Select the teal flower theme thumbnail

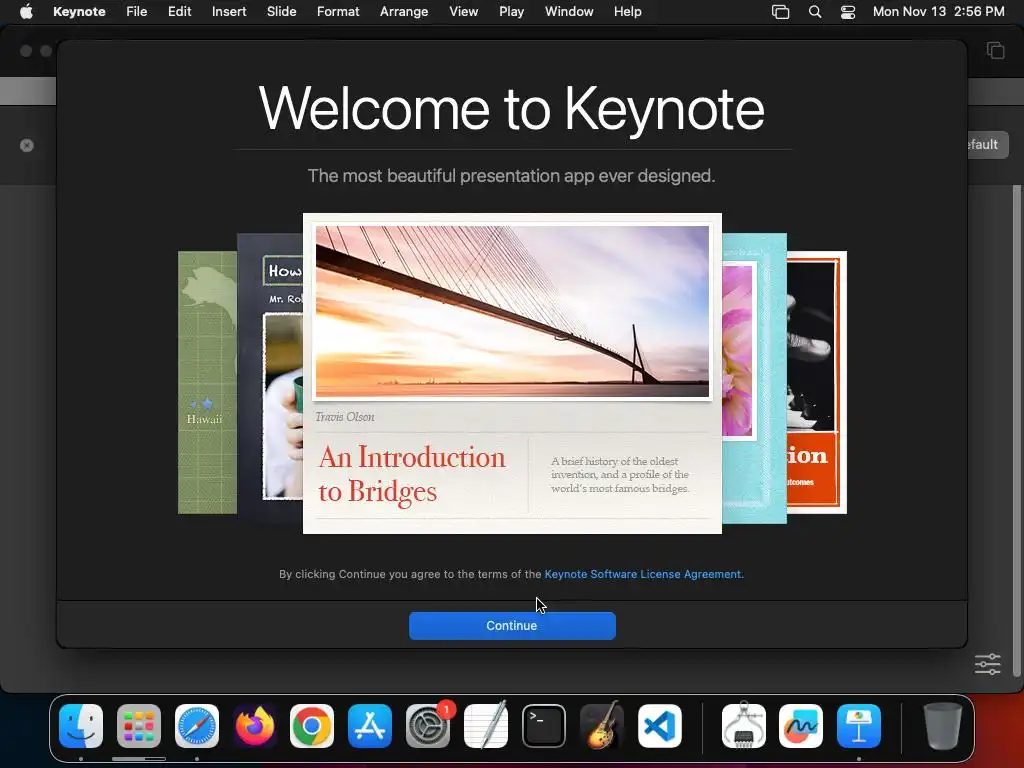point(754,379)
